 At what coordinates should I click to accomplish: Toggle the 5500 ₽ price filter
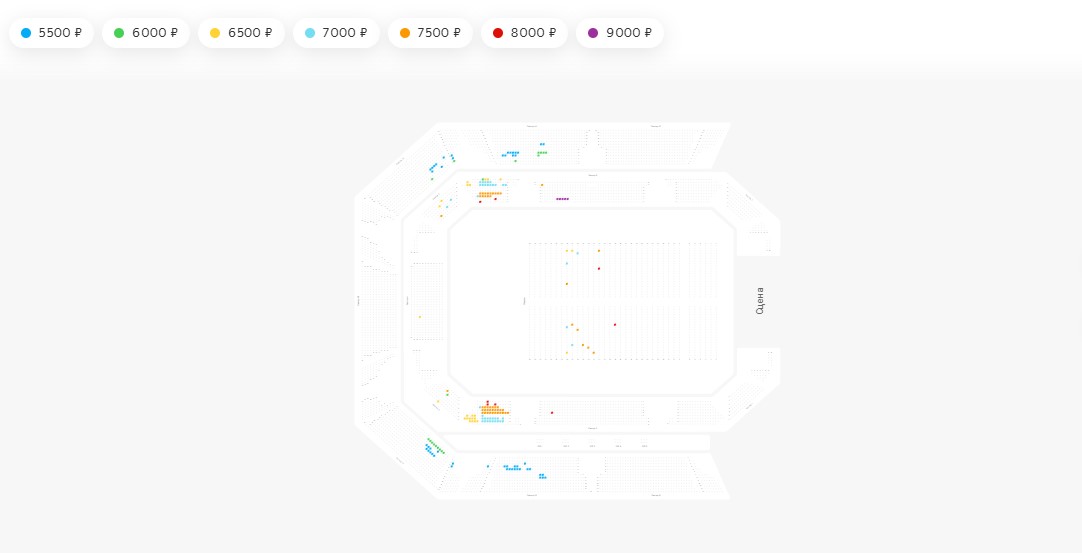click(51, 33)
